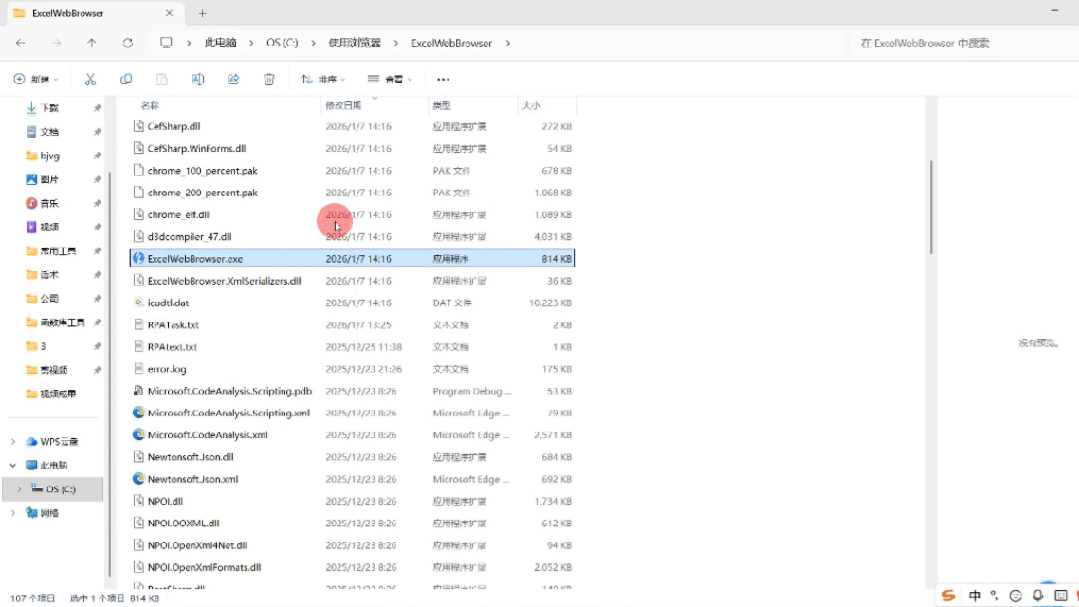Select the chrome_200_percent.pak file
Viewport: 1079px width, 607px height.
202,192
